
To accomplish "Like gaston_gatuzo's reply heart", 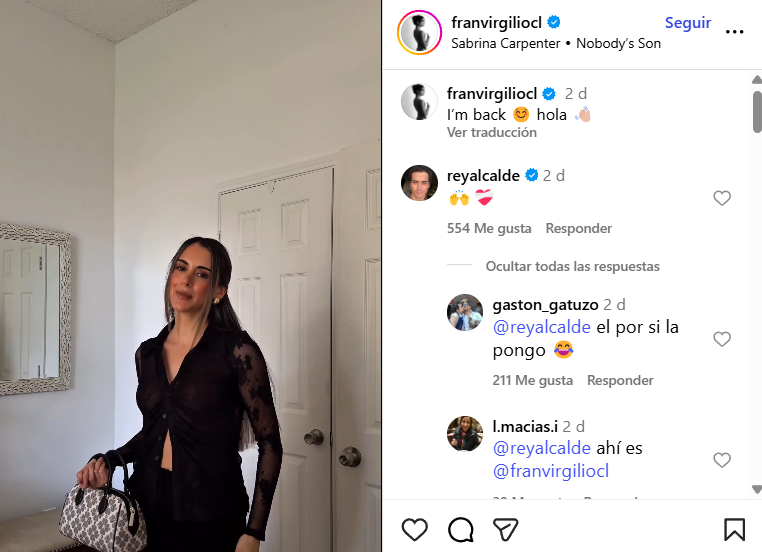I will 722,339.
